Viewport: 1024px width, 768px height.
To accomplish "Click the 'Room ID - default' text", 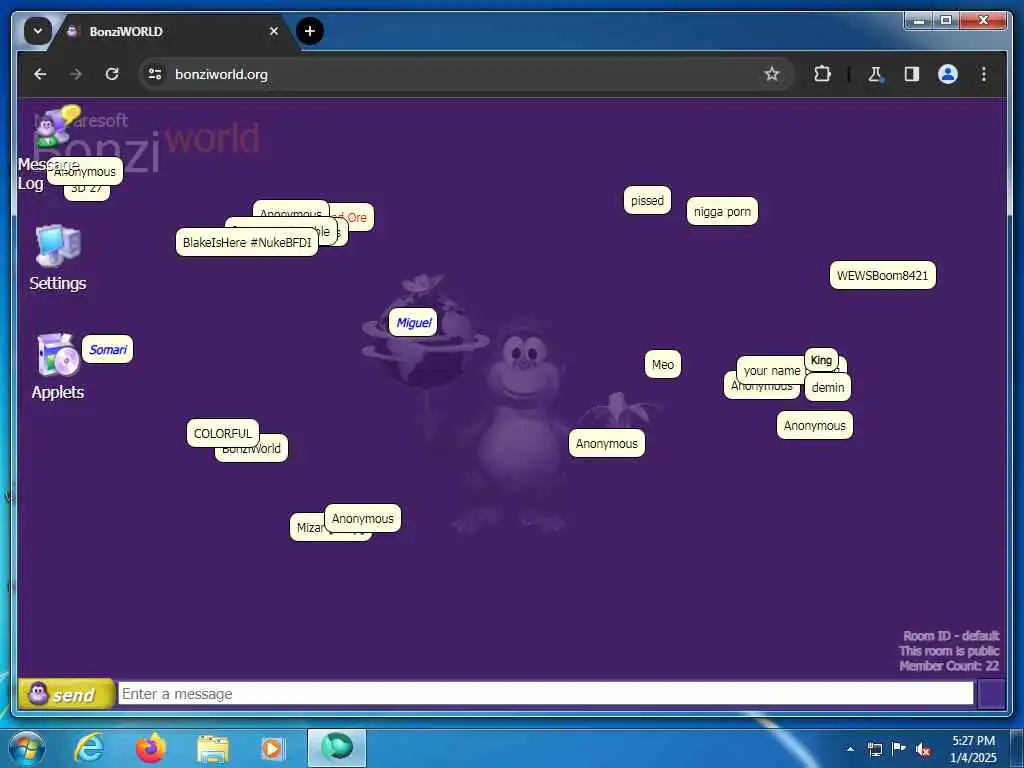I will (951, 635).
